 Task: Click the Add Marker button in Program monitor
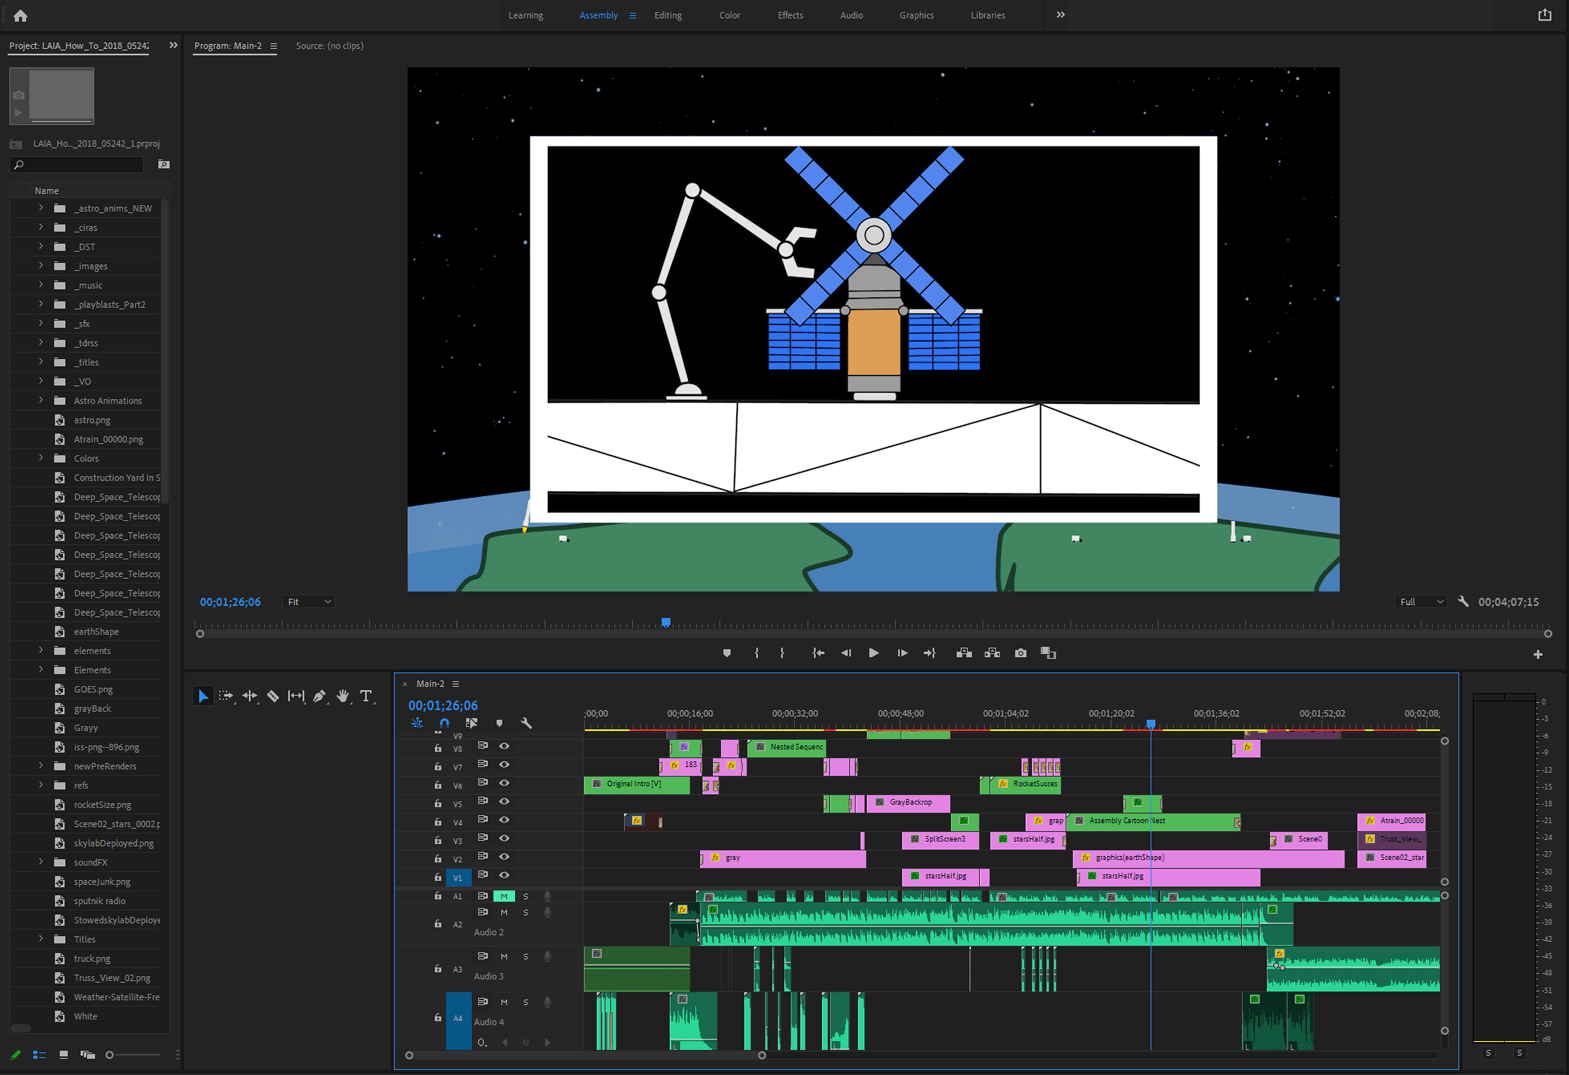(727, 653)
